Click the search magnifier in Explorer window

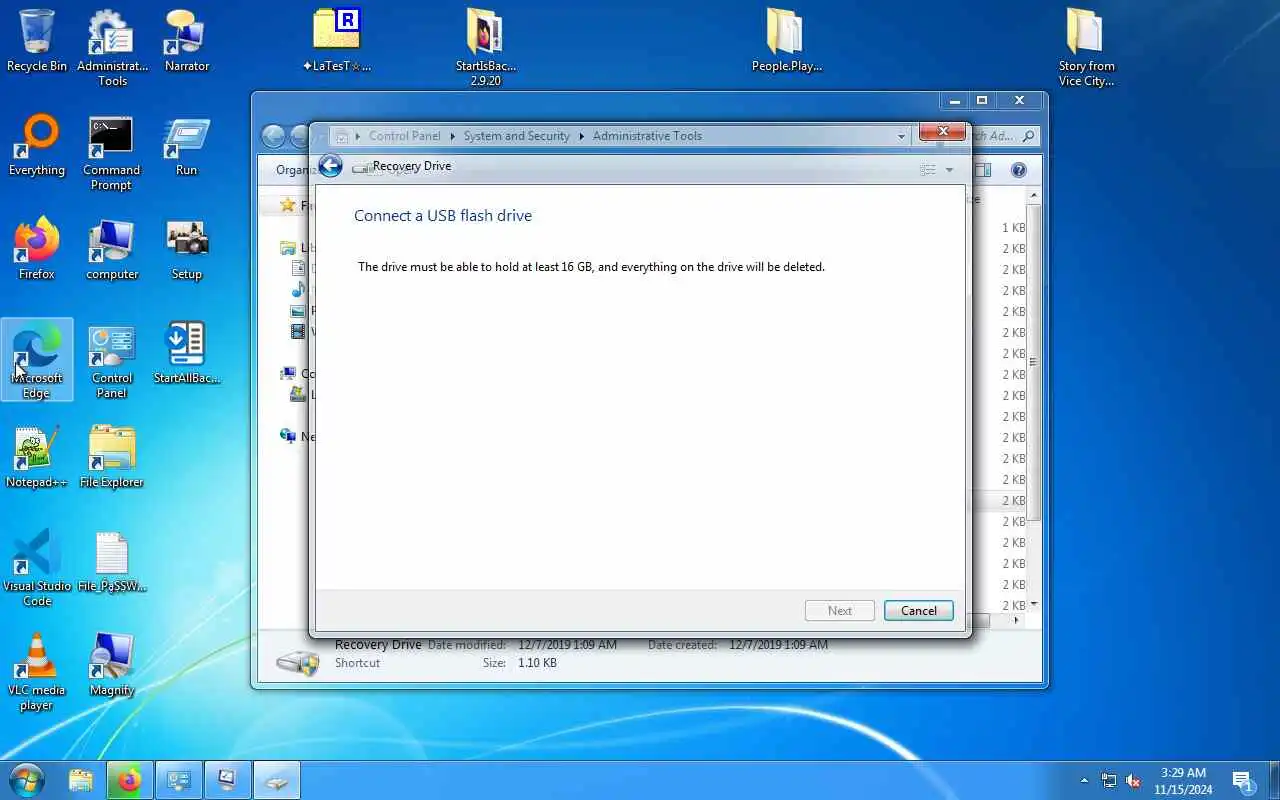1028,136
